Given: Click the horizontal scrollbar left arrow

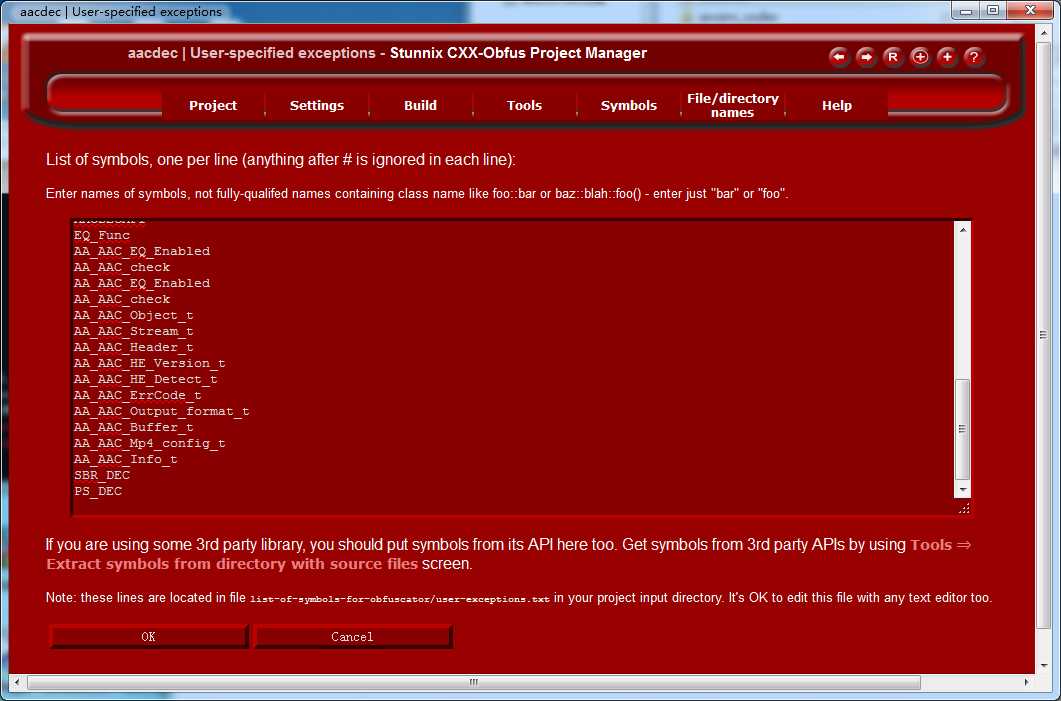Looking at the screenshot, I should click(x=17, y=682).
